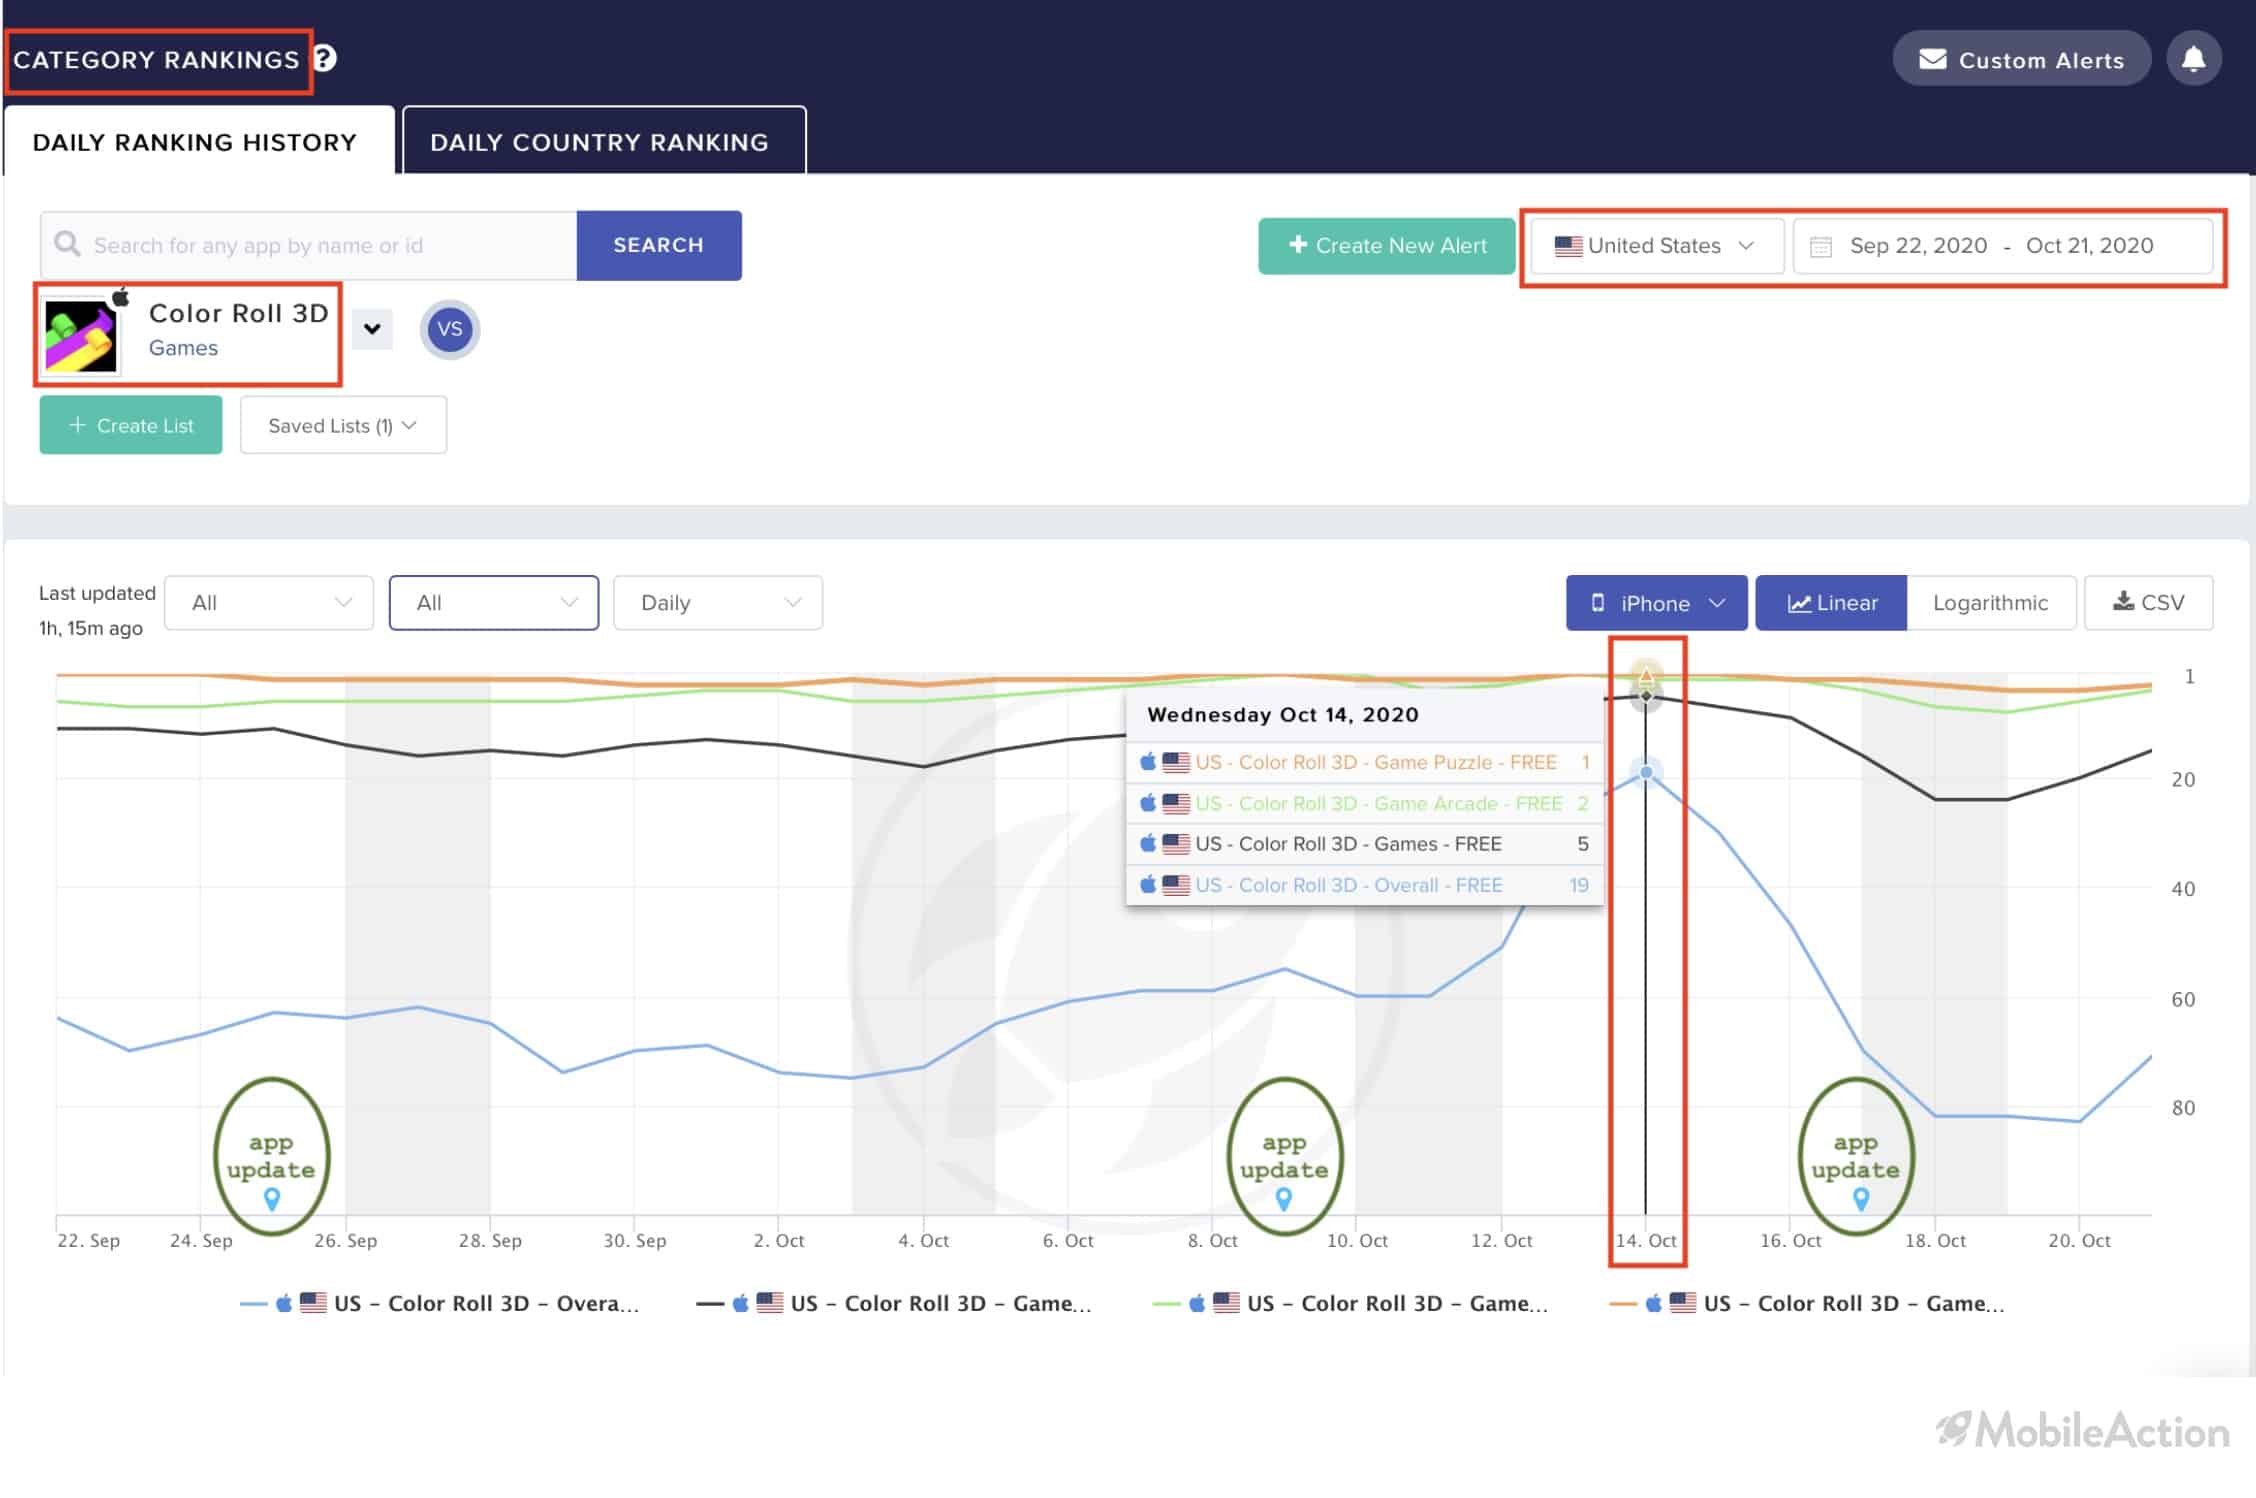Toggle the green Game Arcade legend series
Screen dimensions: 2256x1498
[1351, 1303]
